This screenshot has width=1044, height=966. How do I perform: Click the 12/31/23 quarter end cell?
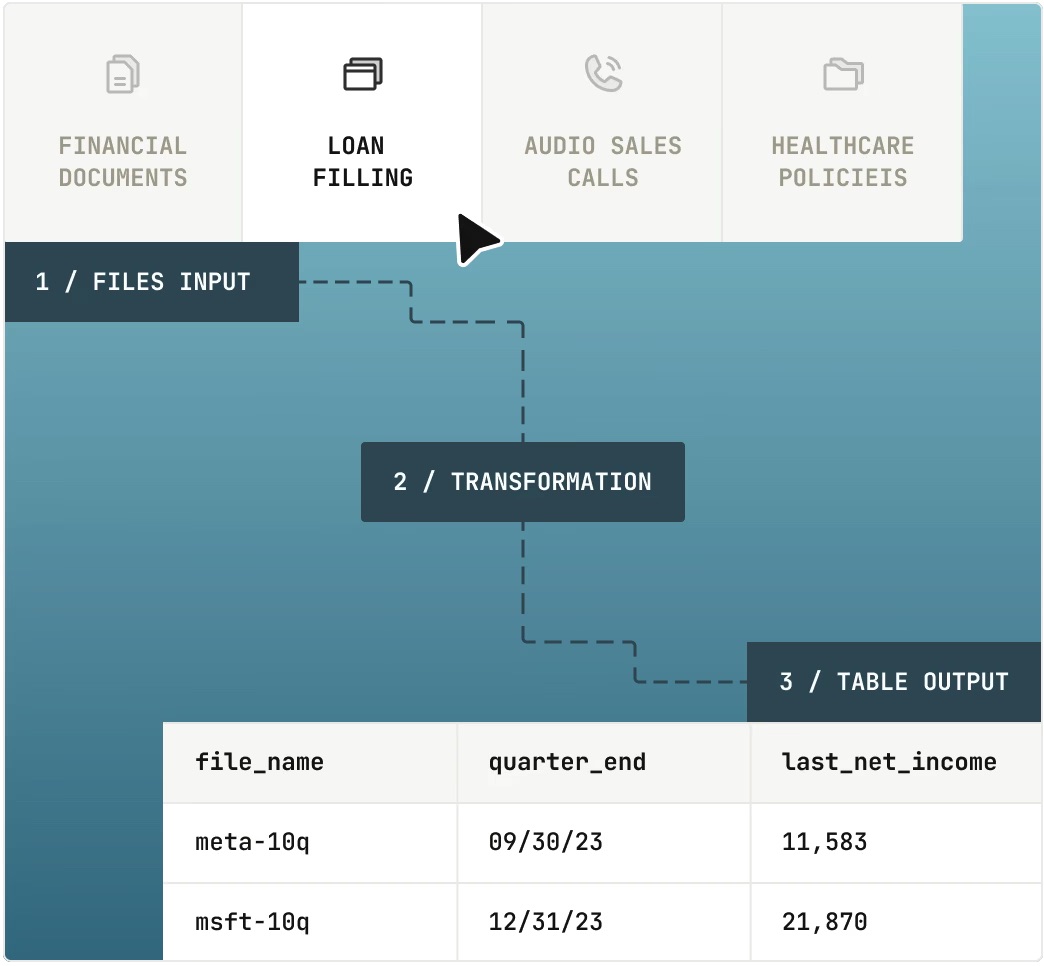click(x=546, y=921)
